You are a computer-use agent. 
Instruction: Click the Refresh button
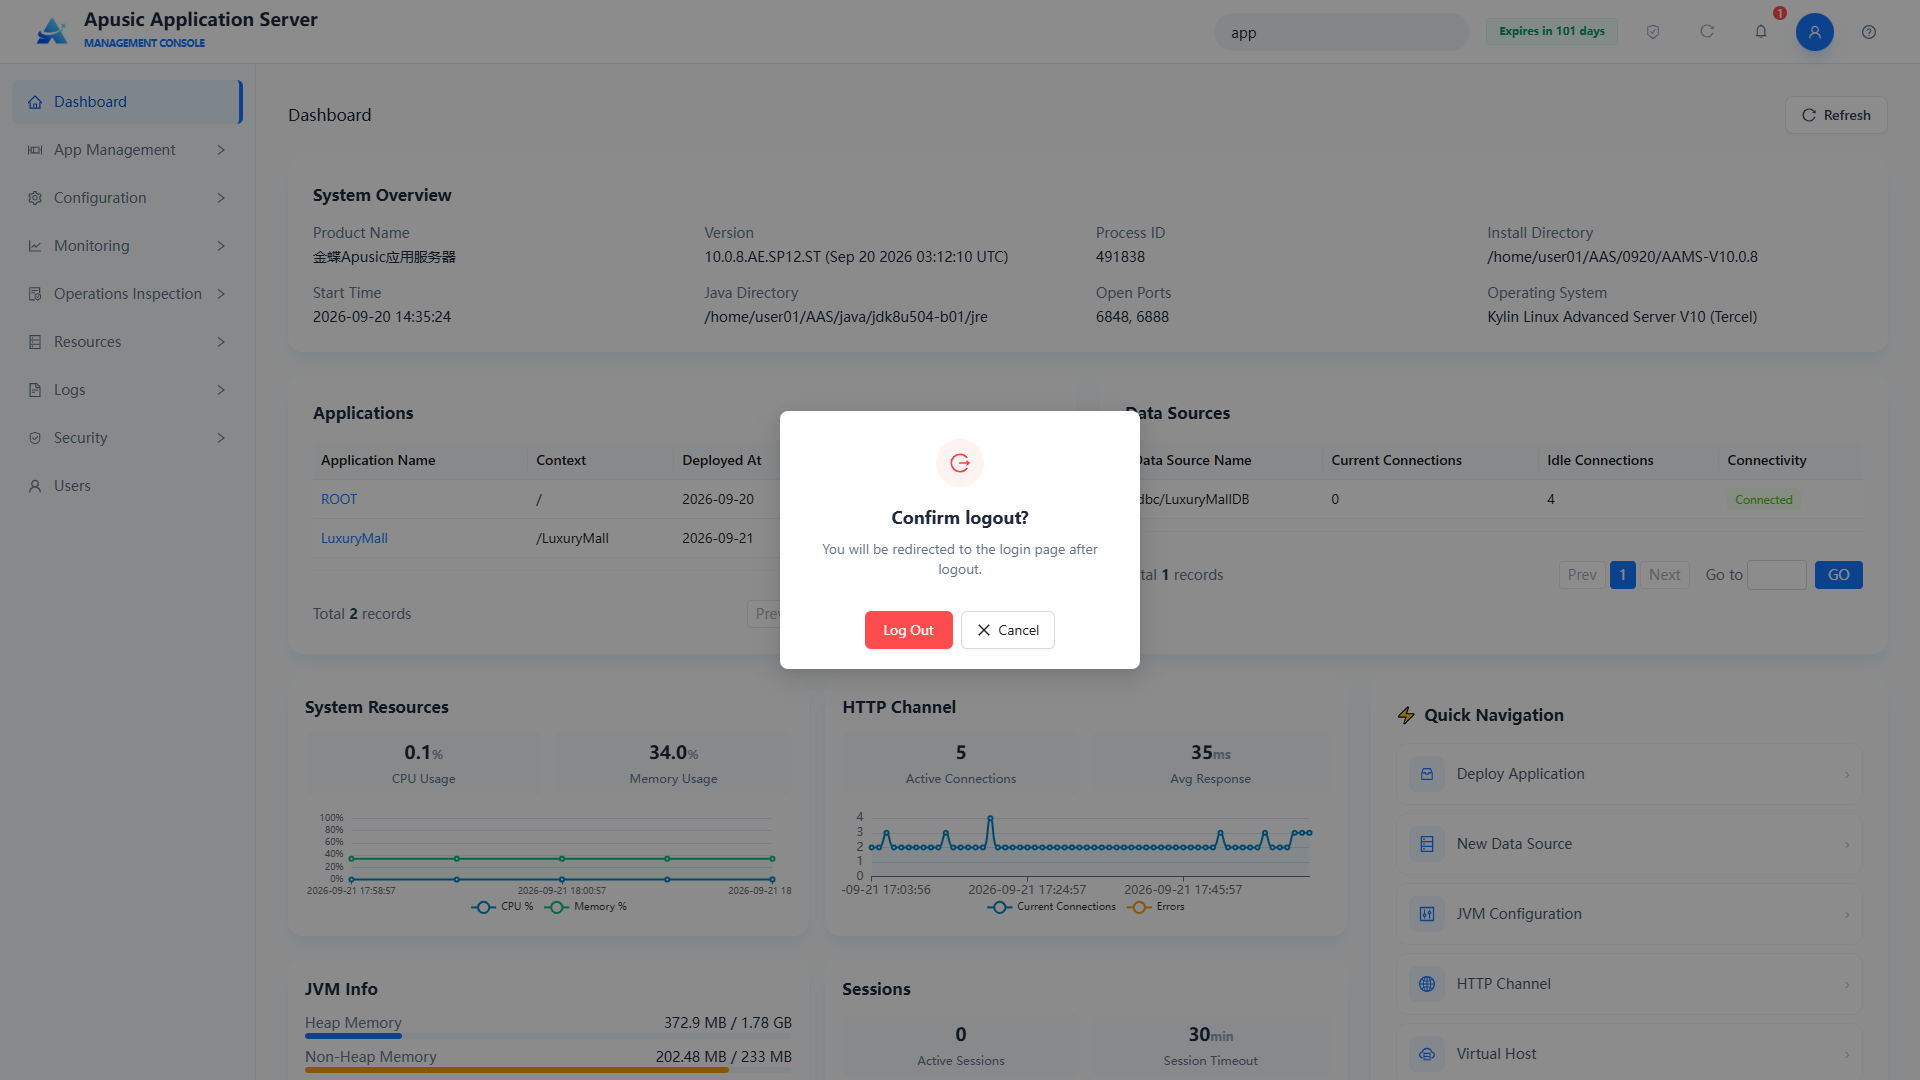1836,115
